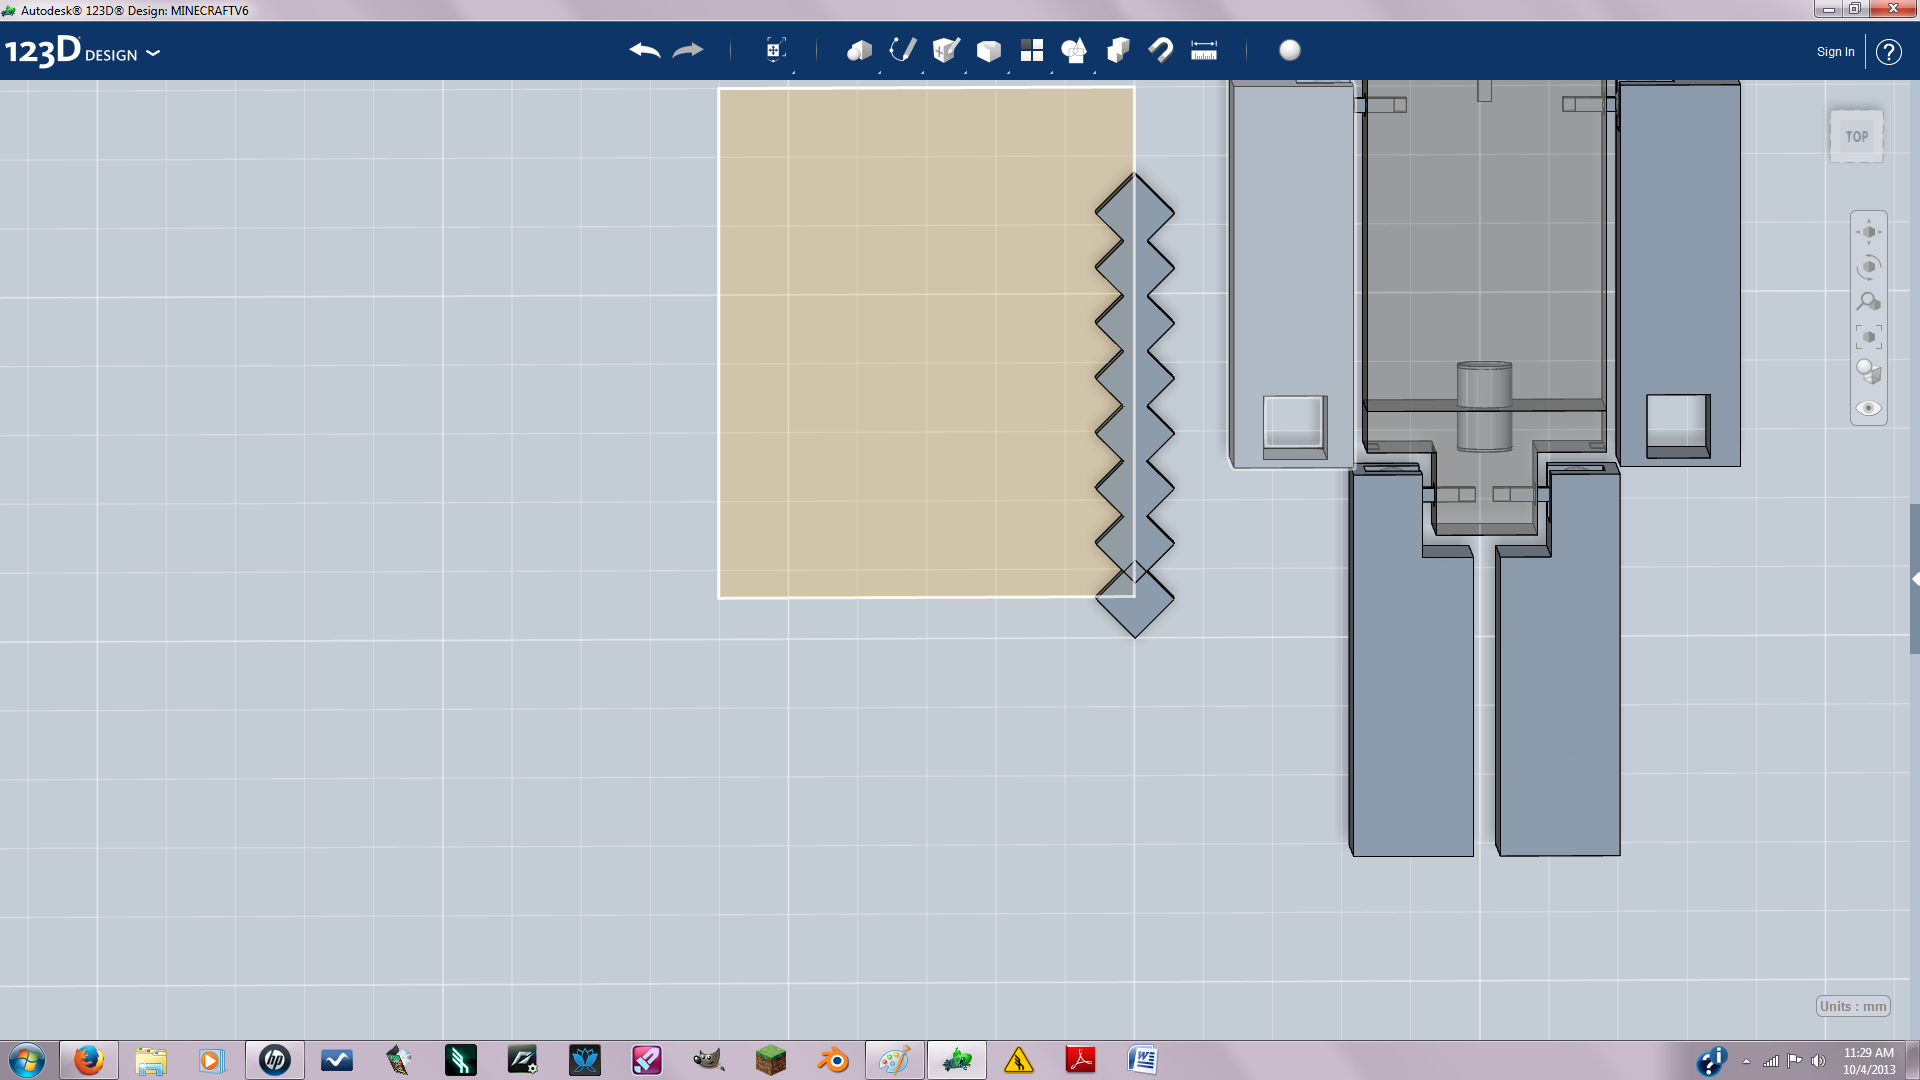Expand the Grouping flyout arrow
The image size is (1920, 1080).
[x=1095, y=72]
